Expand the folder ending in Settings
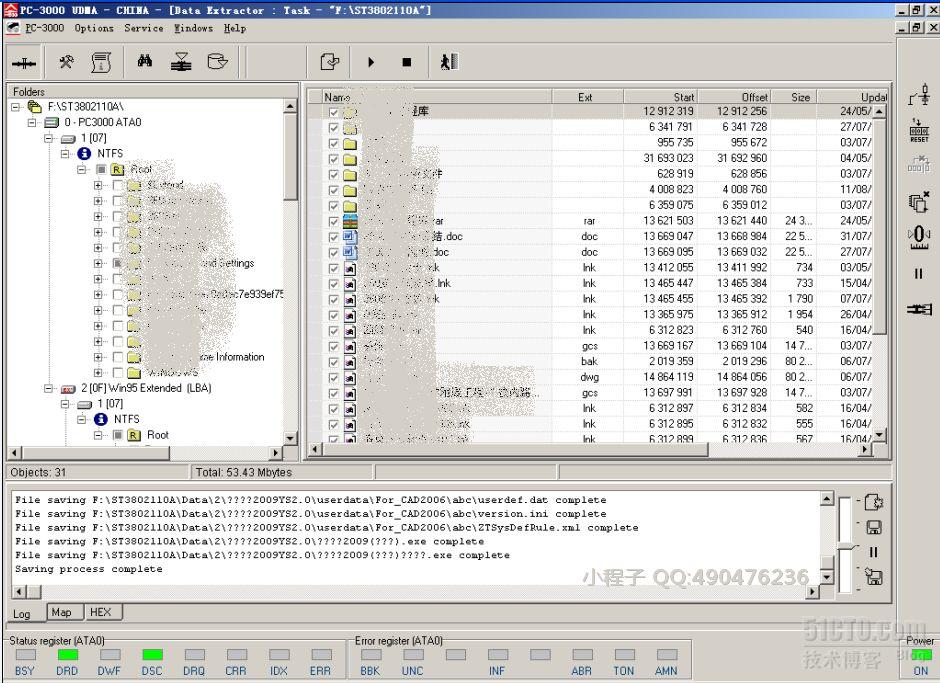 tap(98, 263)
